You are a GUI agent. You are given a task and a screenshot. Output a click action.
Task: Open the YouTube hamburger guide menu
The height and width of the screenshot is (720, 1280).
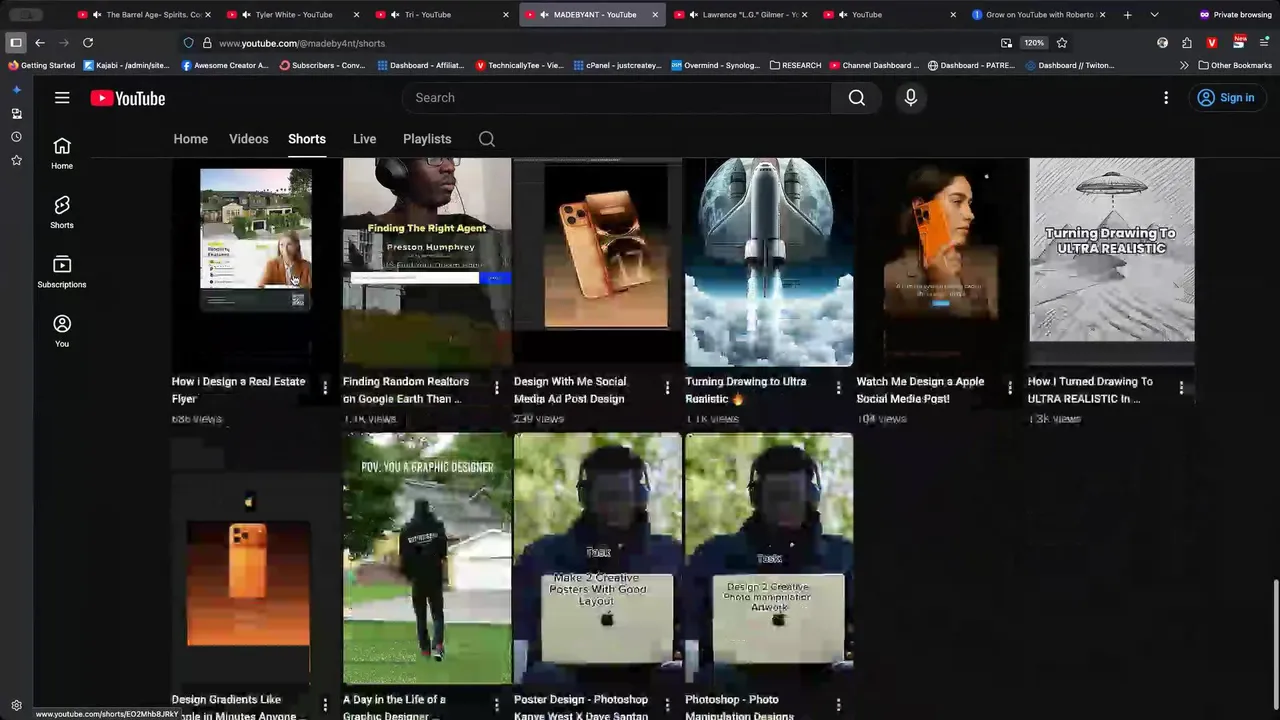pyautogui.click(x=62, y=98)
